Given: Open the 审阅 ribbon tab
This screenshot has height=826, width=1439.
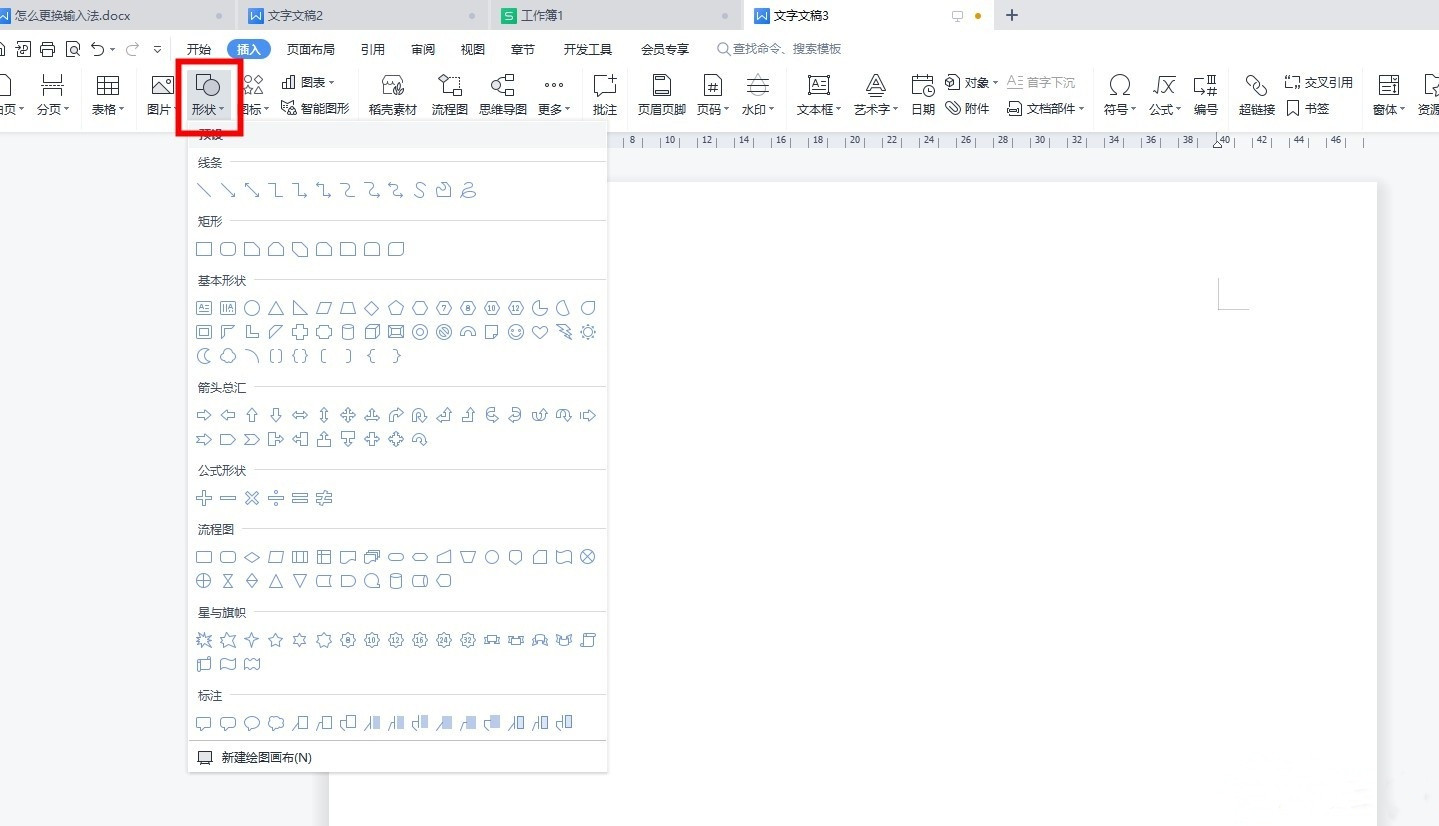Looking at the screenshot, I should point(423,49).
